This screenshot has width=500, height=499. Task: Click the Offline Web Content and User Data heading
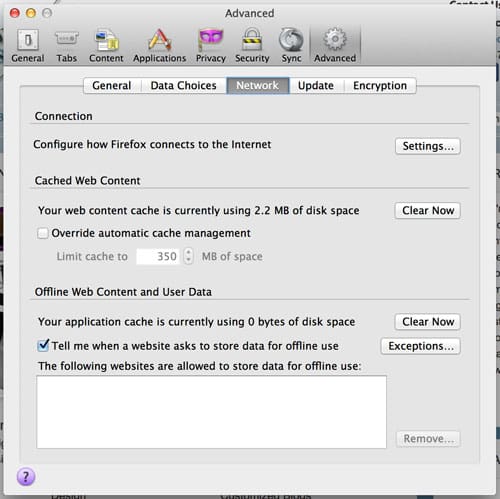click(x=123, y=292)
